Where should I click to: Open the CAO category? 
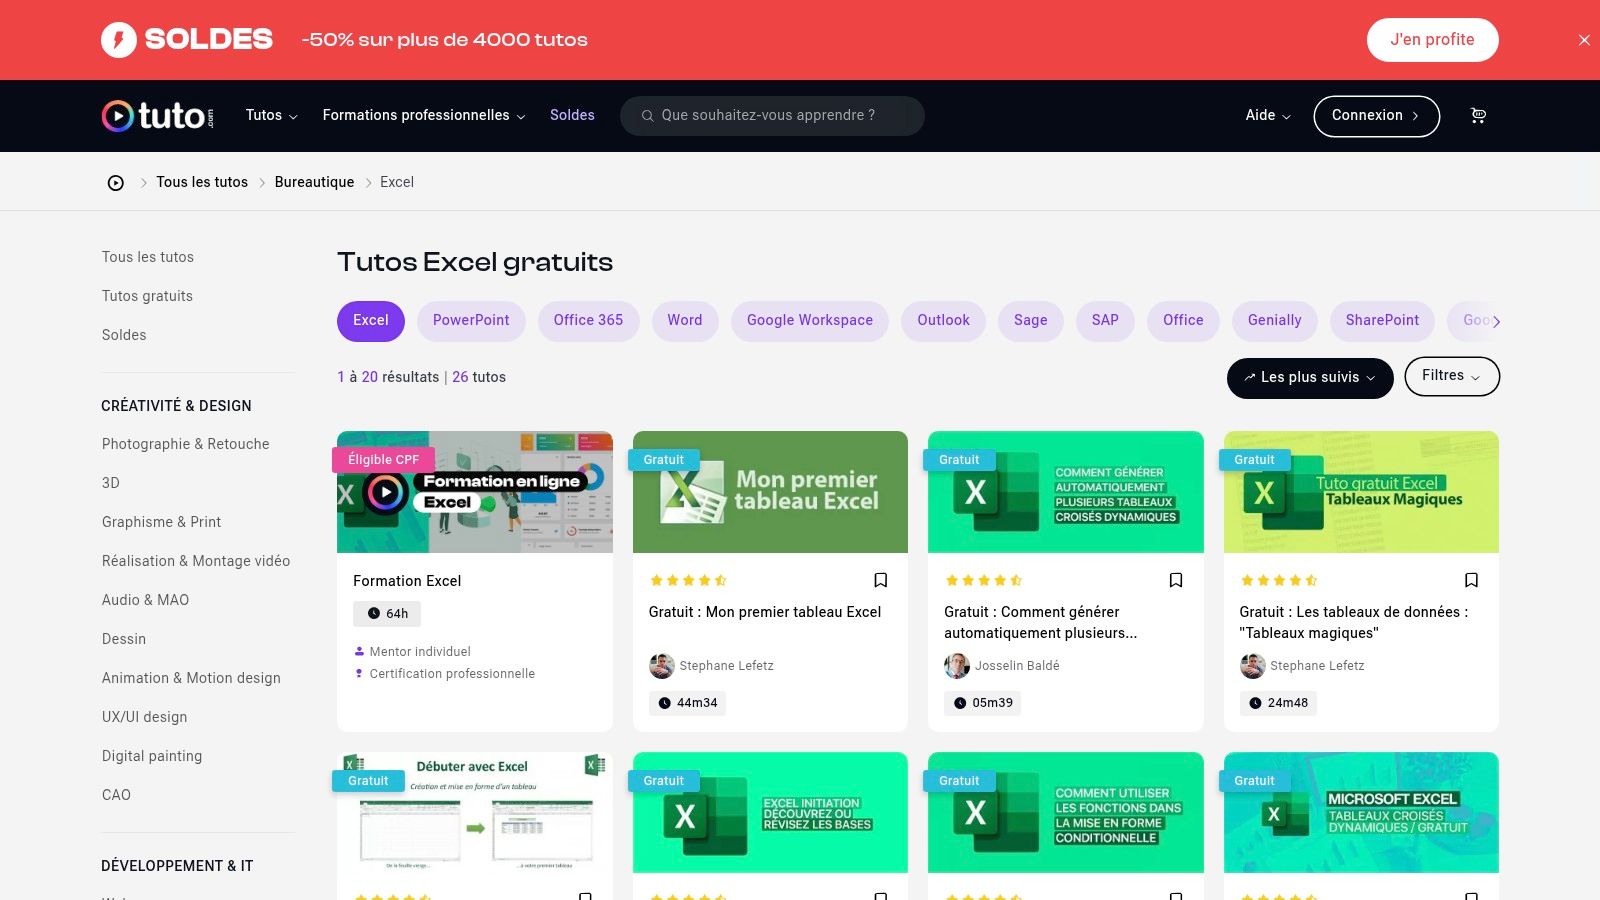[116, 795]
